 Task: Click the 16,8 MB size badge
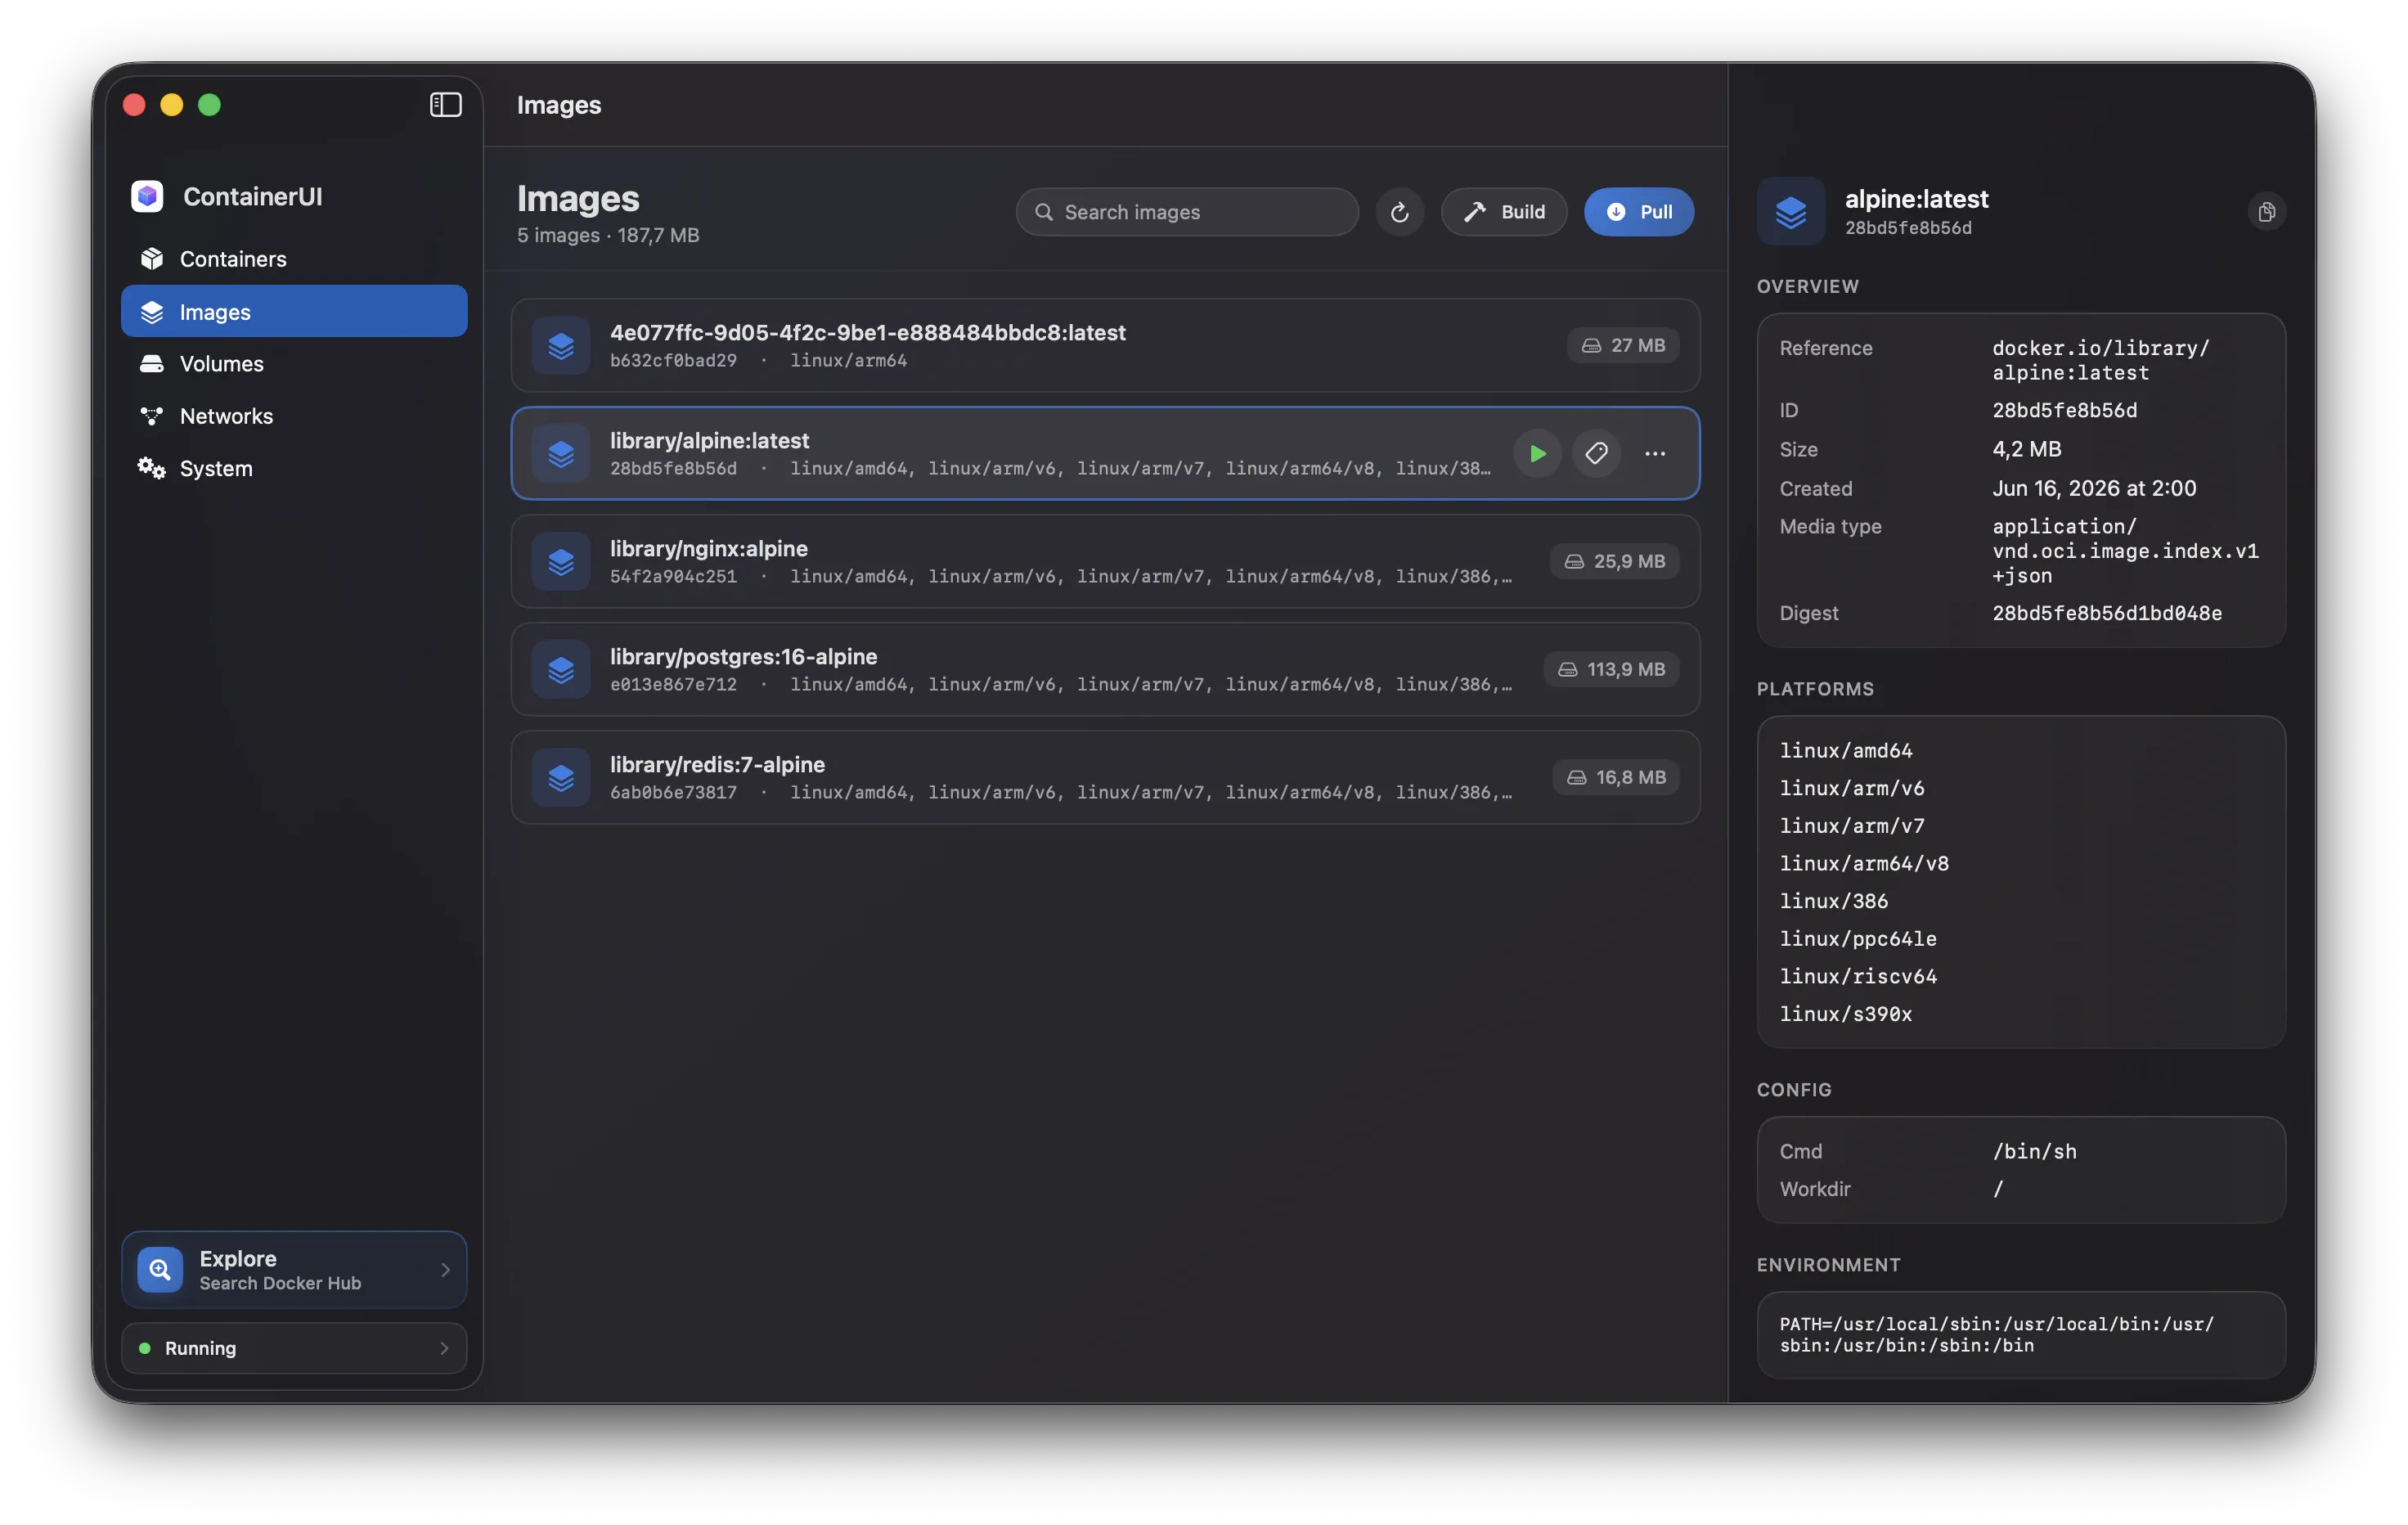click(1616, 778)
